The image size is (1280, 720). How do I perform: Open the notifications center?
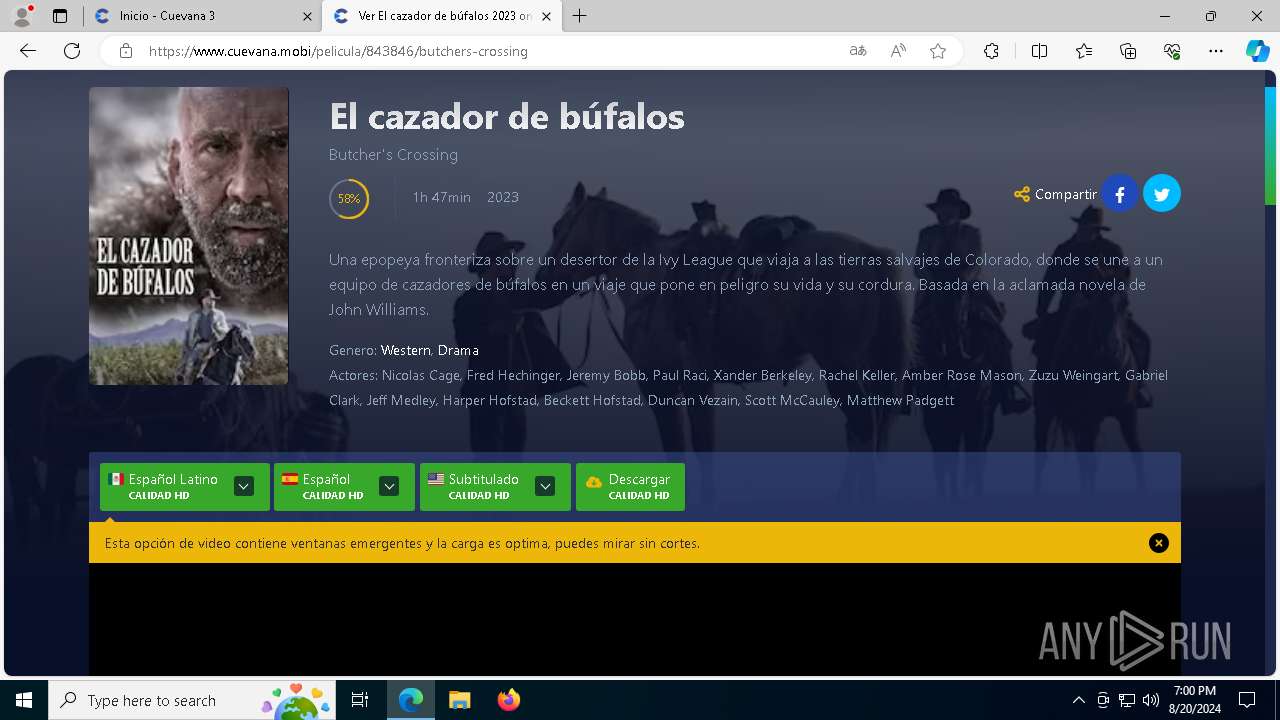(x=1247, y=700)
